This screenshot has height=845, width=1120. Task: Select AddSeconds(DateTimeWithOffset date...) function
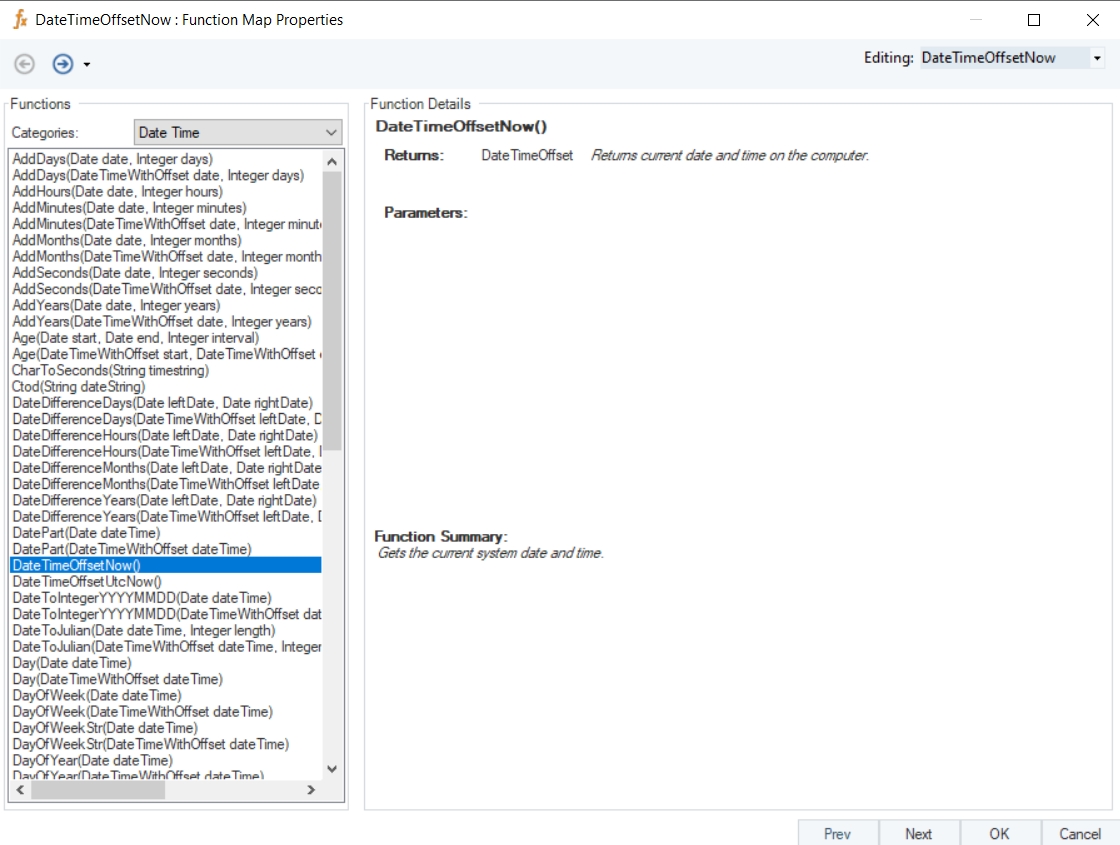click(x=166, y=289)
